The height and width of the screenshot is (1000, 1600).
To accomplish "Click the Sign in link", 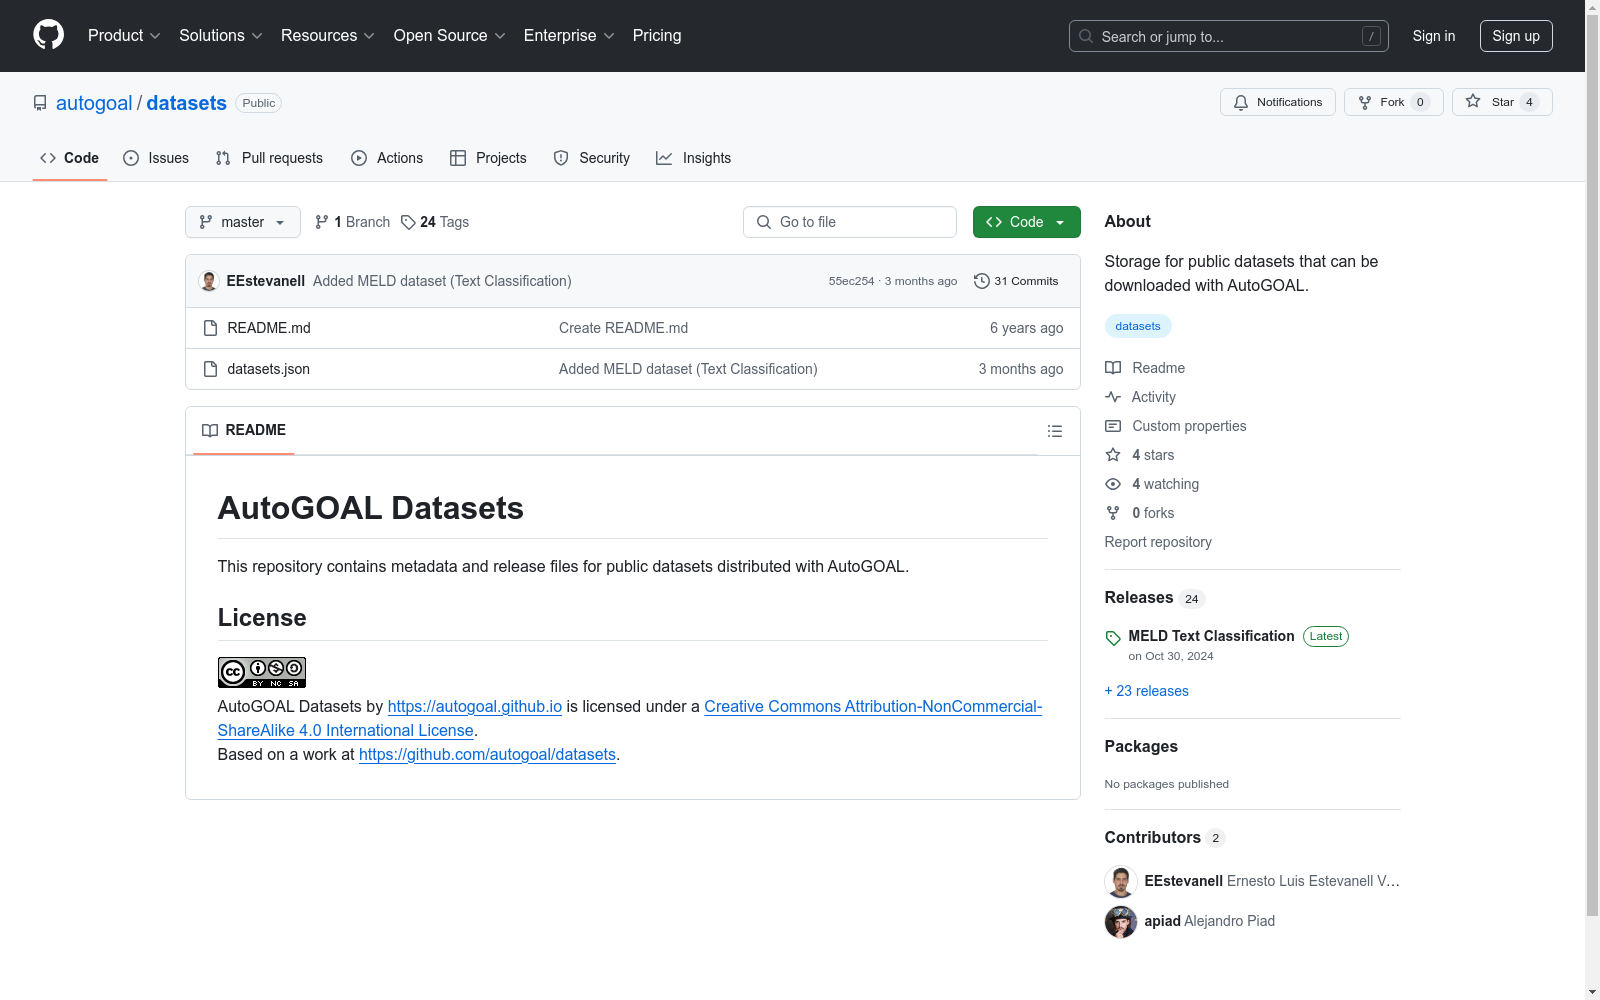I will click(x=1434, y=36).
